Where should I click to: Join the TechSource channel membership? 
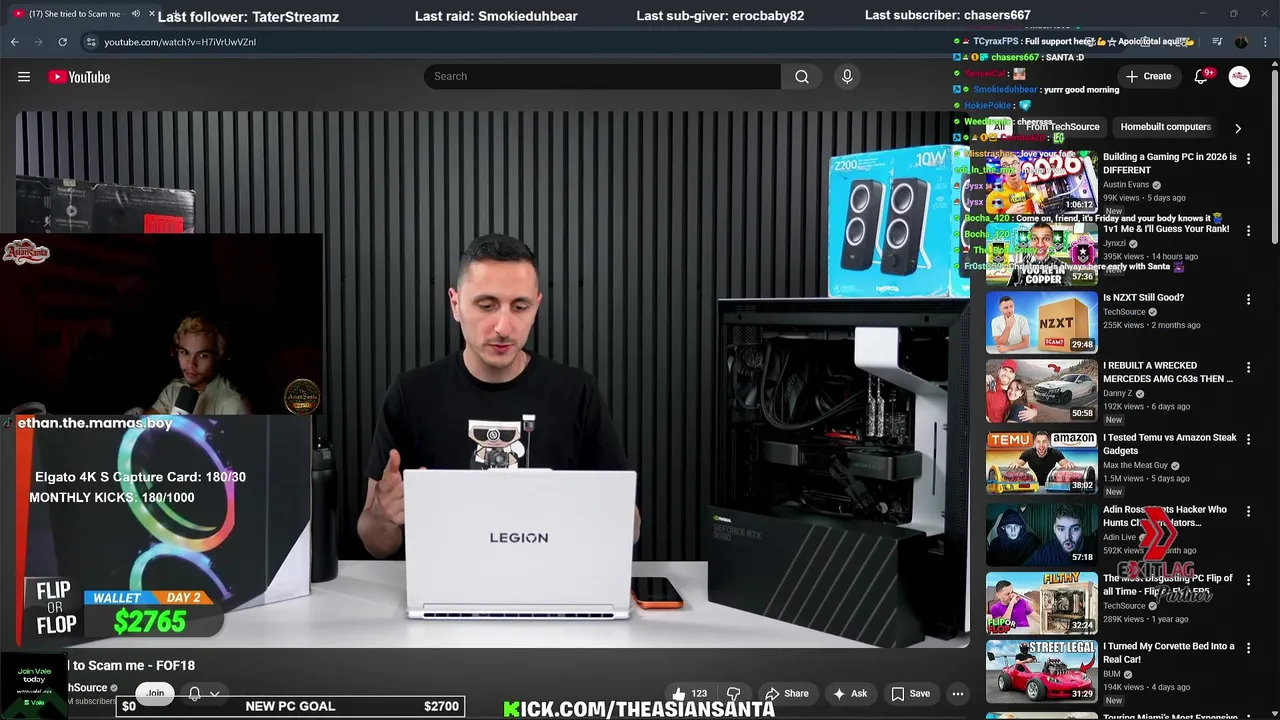155,693
